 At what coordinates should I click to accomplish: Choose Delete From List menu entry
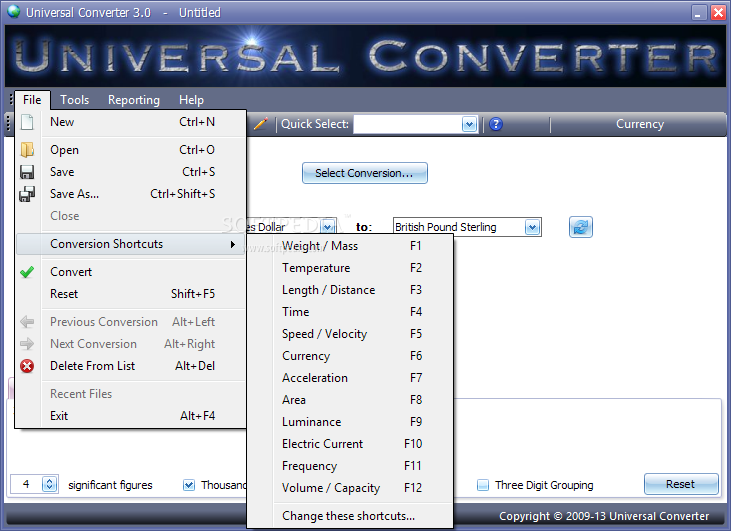tap(131, 366)
